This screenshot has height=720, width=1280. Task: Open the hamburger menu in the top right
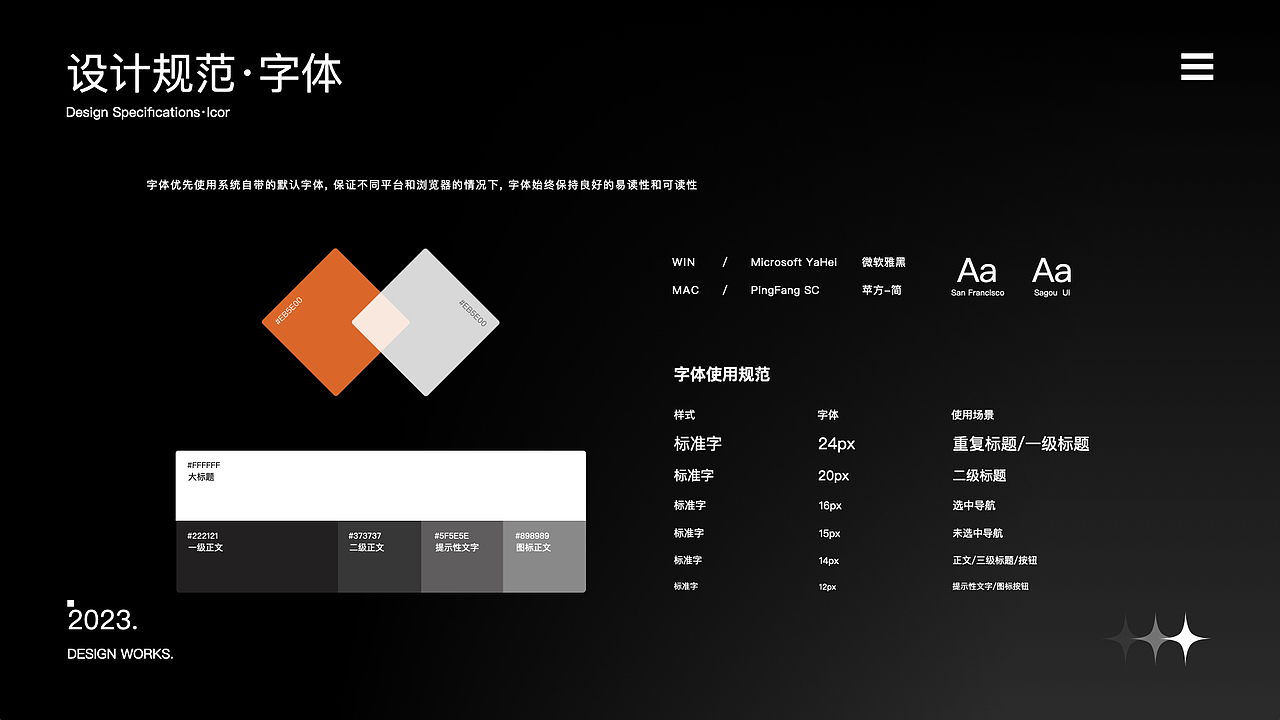click(x=1196, y=66)
